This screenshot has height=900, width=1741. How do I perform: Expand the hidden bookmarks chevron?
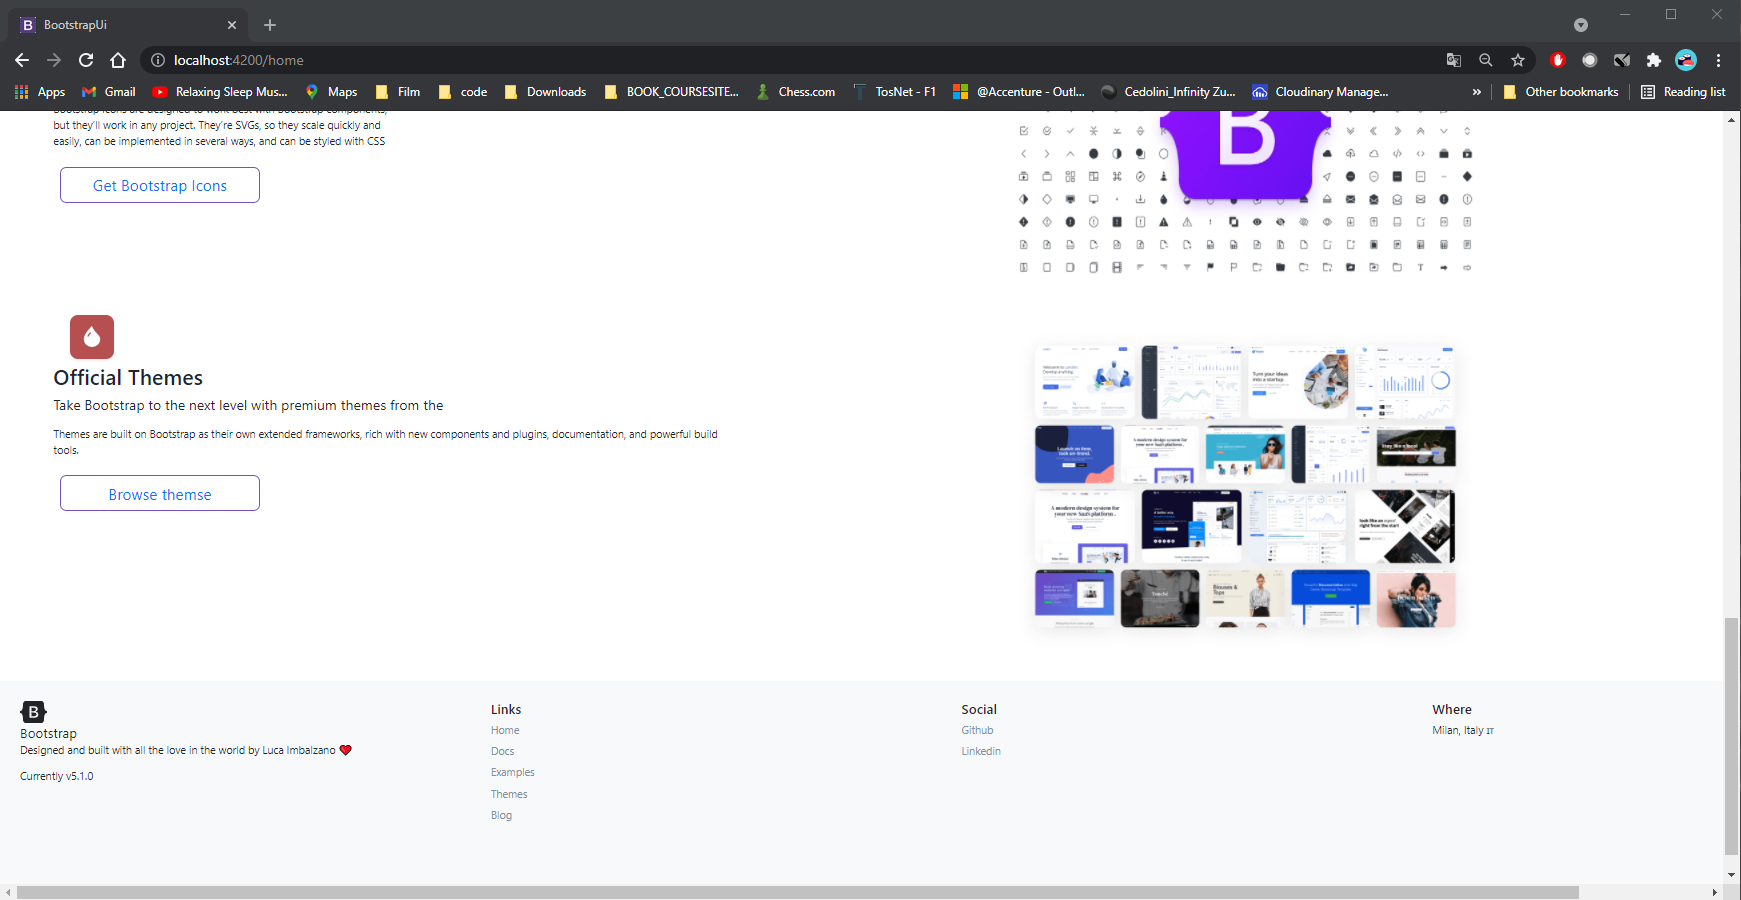coord(1477,92)
